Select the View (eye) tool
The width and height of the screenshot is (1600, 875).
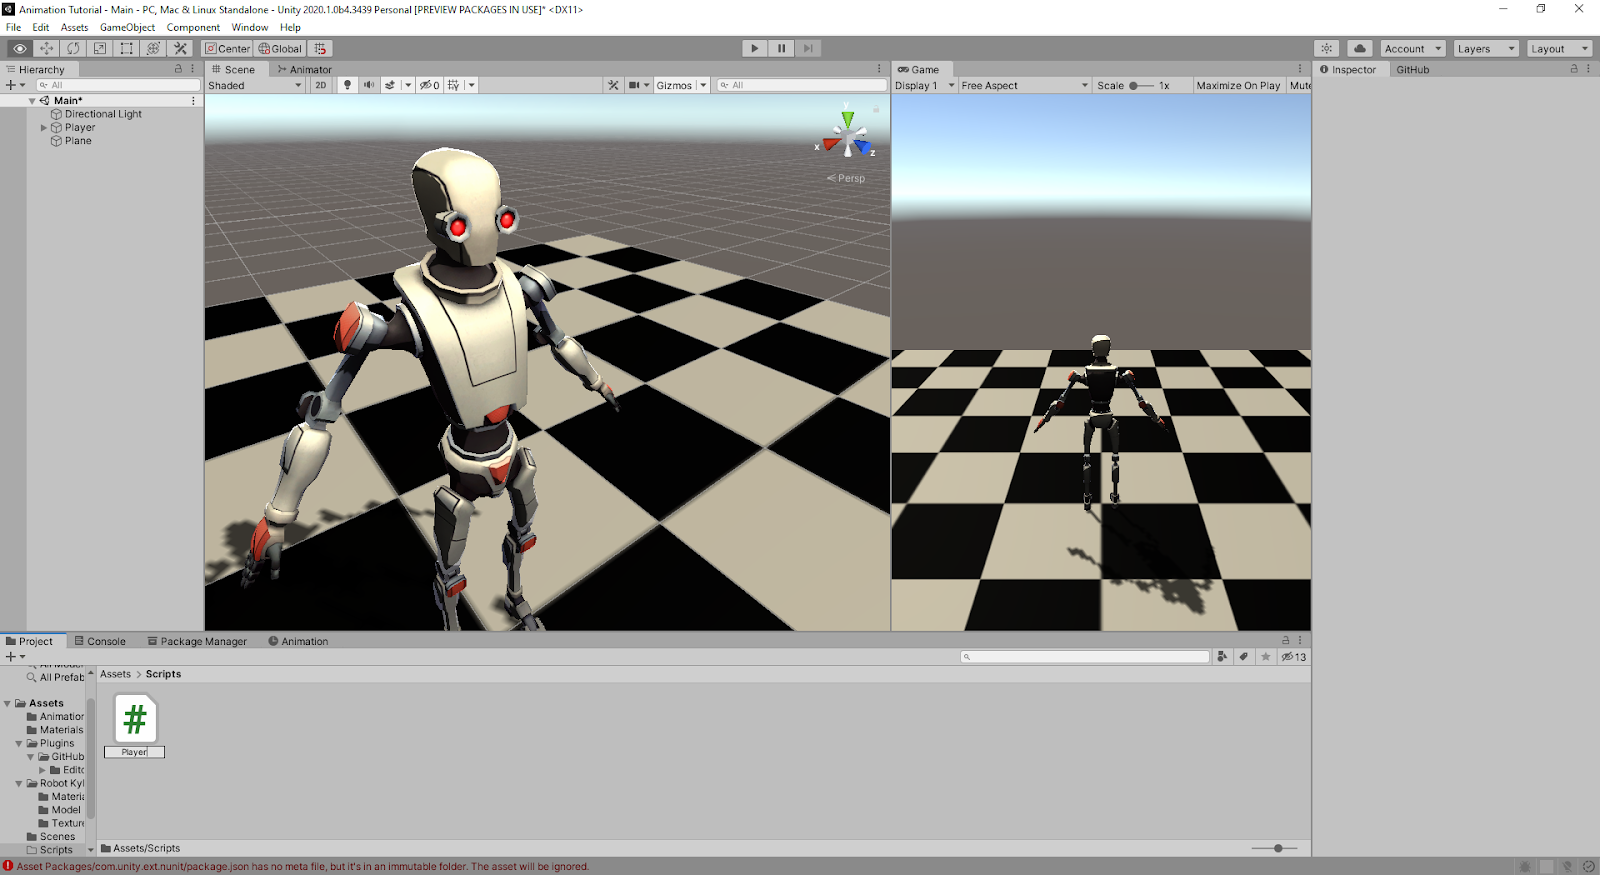coord(19,48)
